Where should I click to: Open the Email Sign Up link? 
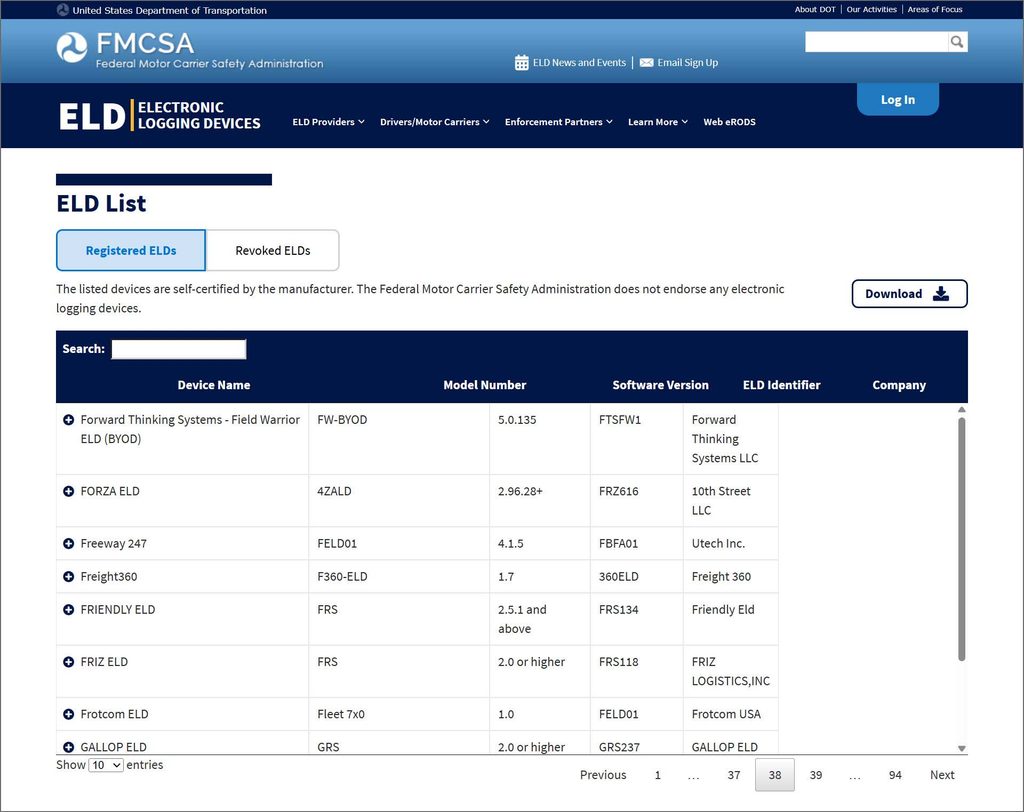pyautogui.click(x=688, y=63)
